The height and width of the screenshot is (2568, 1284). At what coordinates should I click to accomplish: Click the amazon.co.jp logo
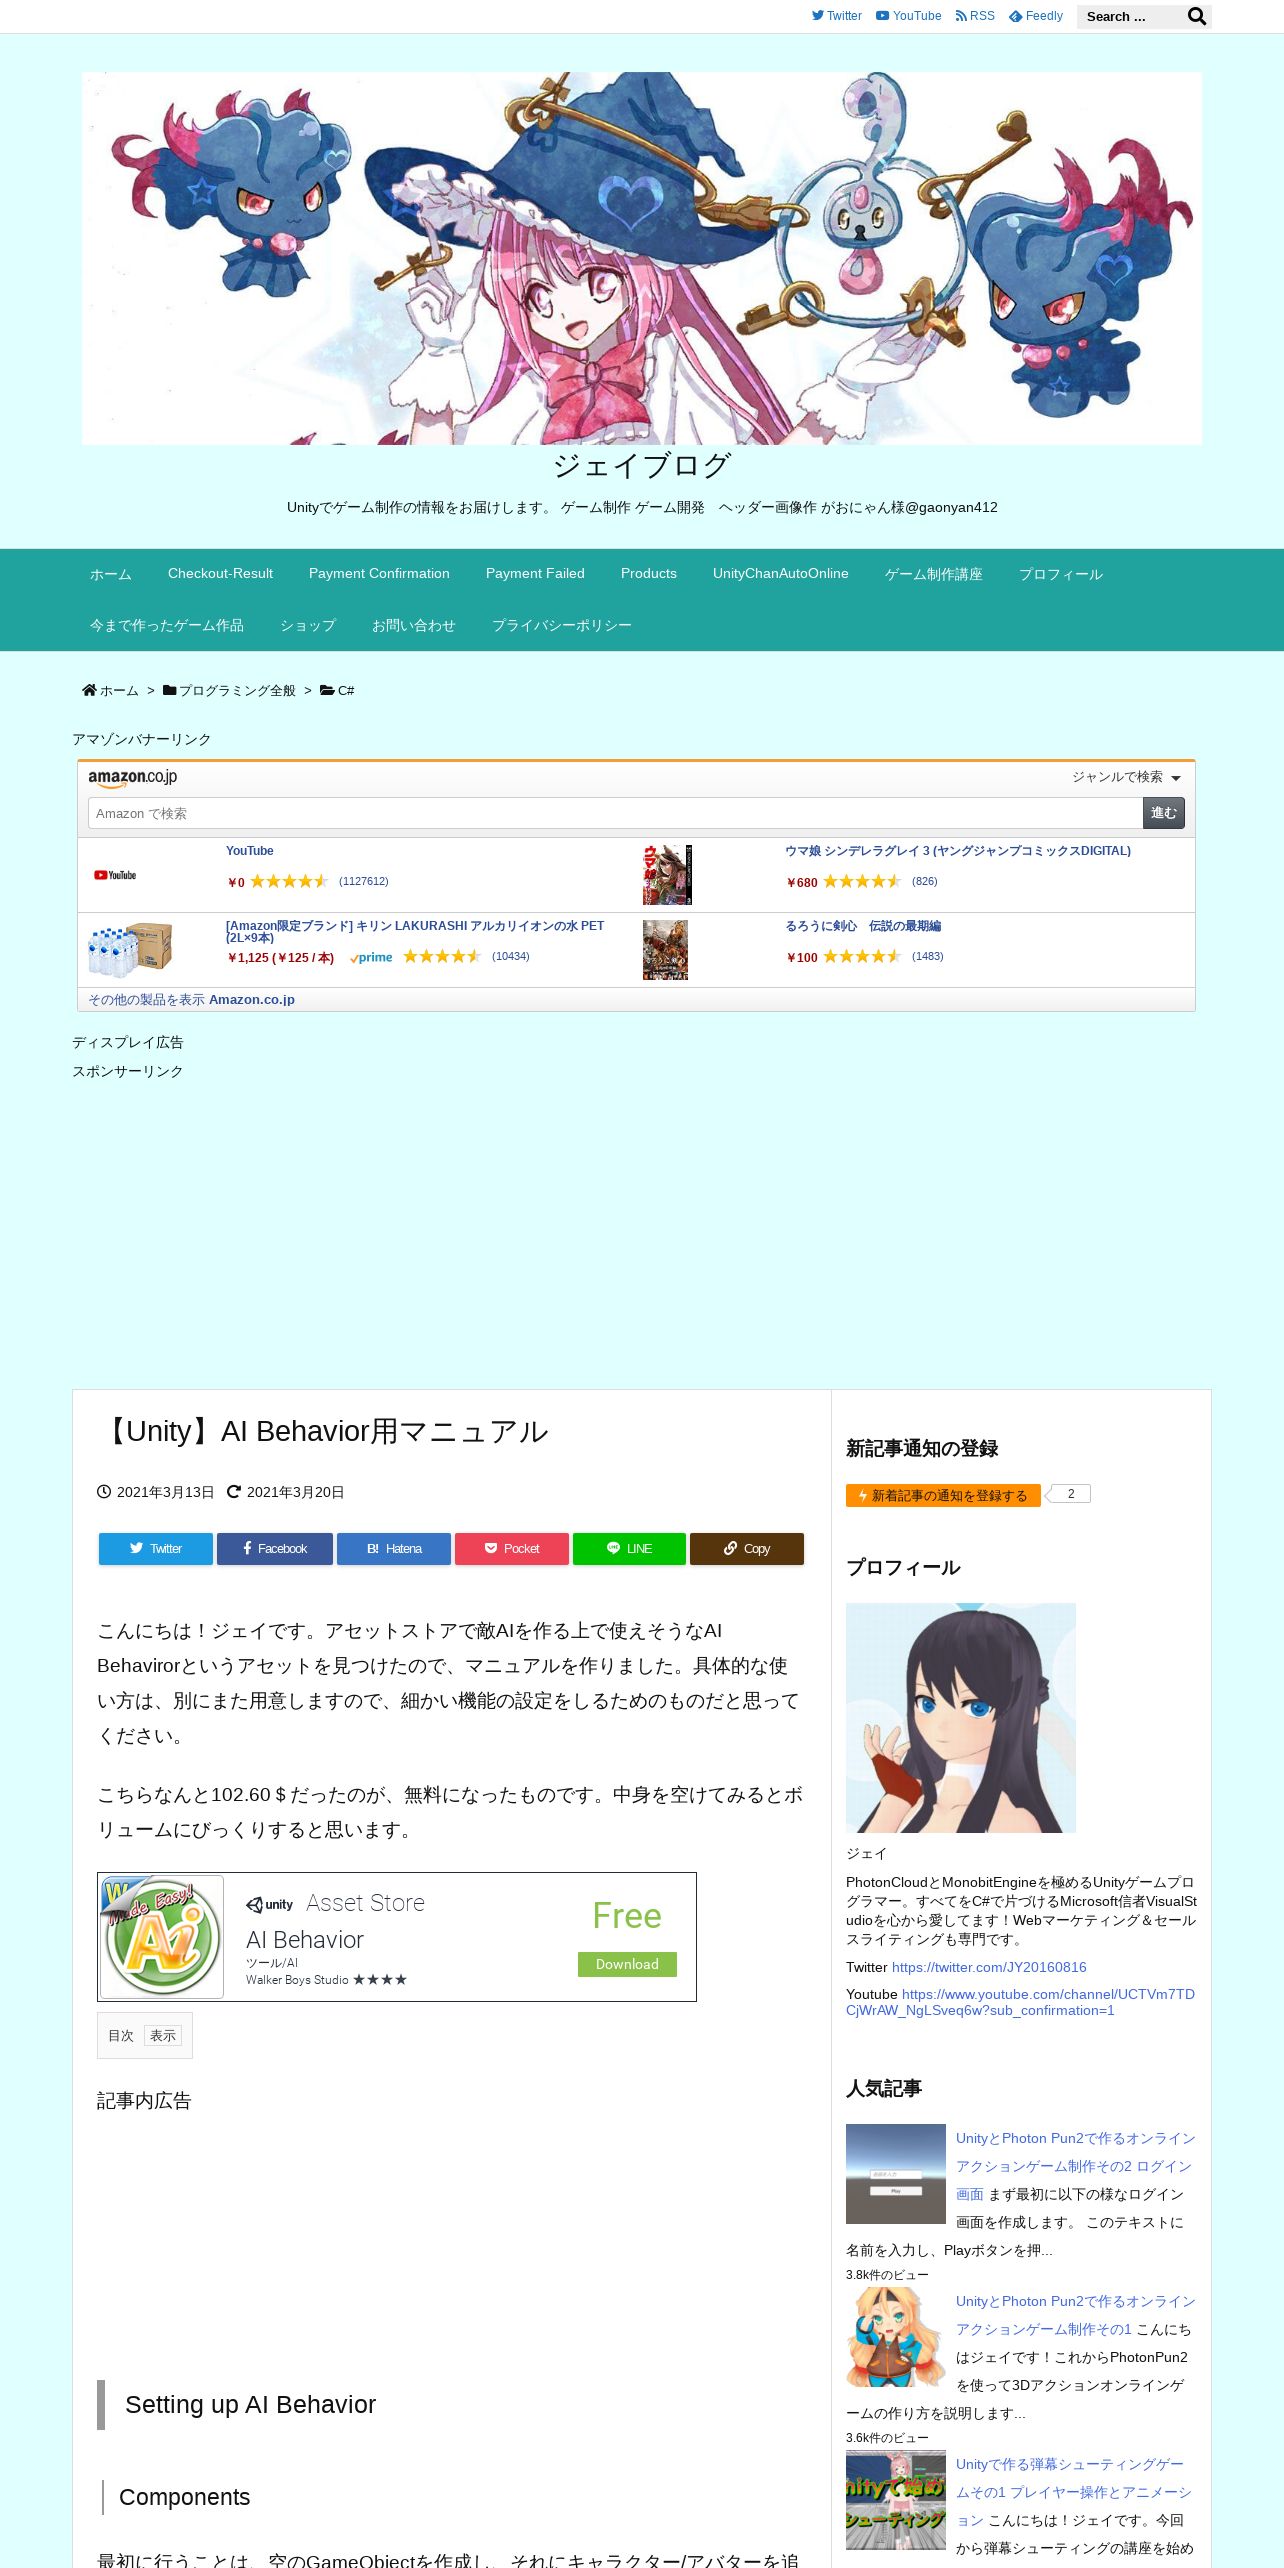point(132,777)
